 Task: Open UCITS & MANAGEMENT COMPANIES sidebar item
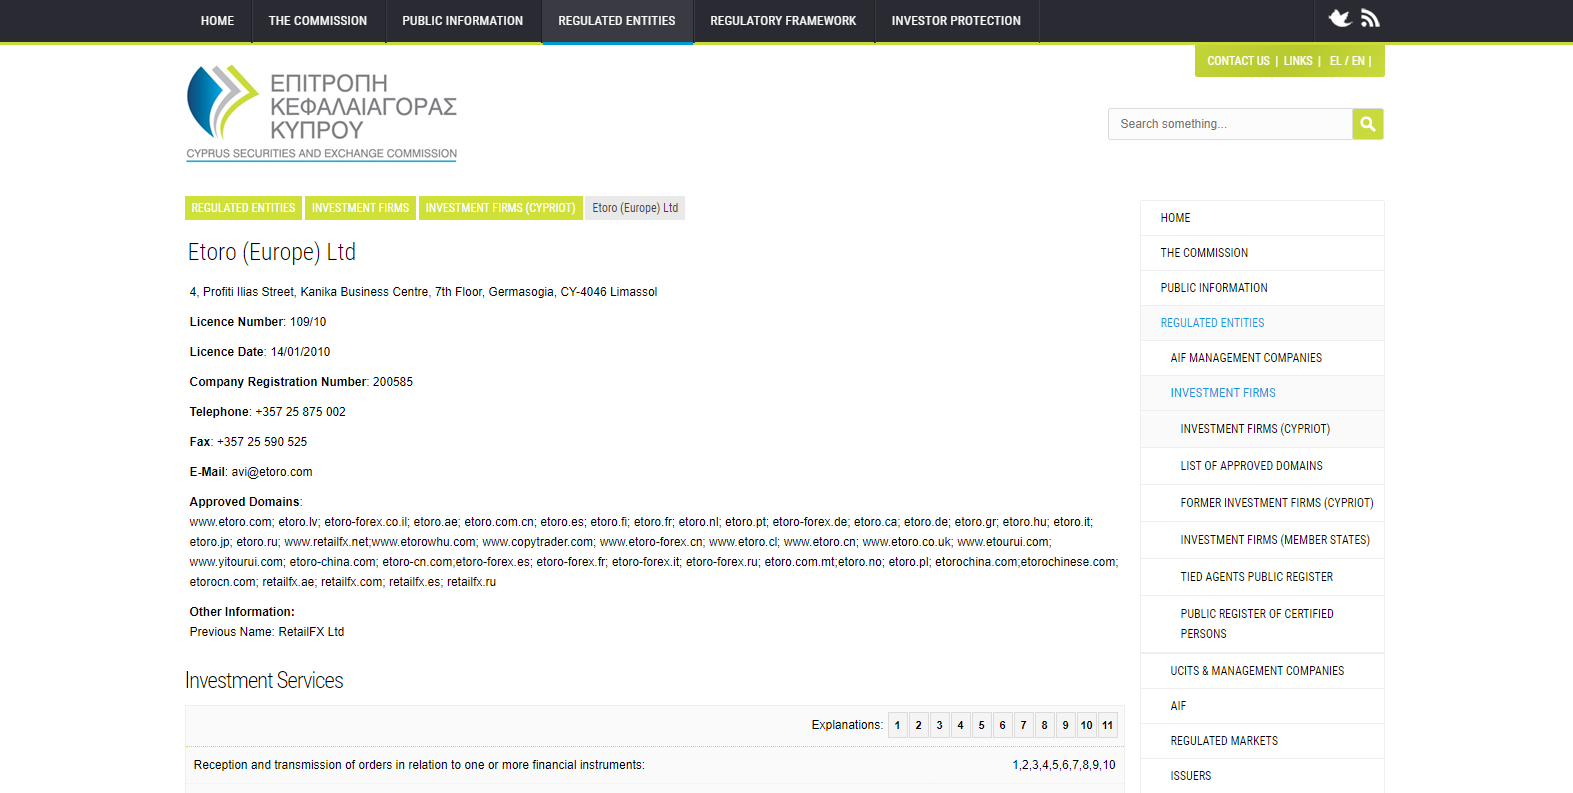click(x=1262, y=671)
